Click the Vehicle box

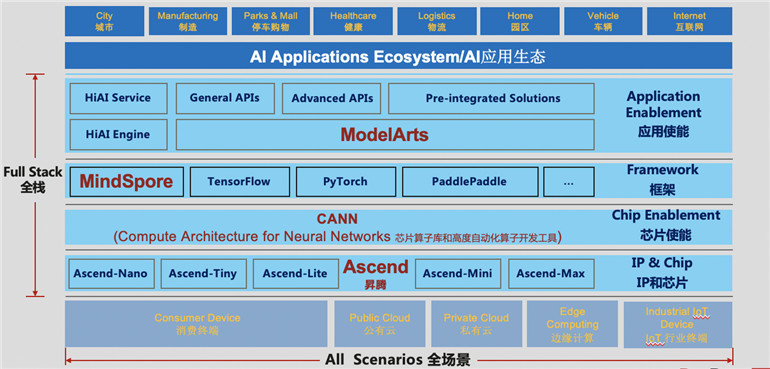tap(603, 21)
